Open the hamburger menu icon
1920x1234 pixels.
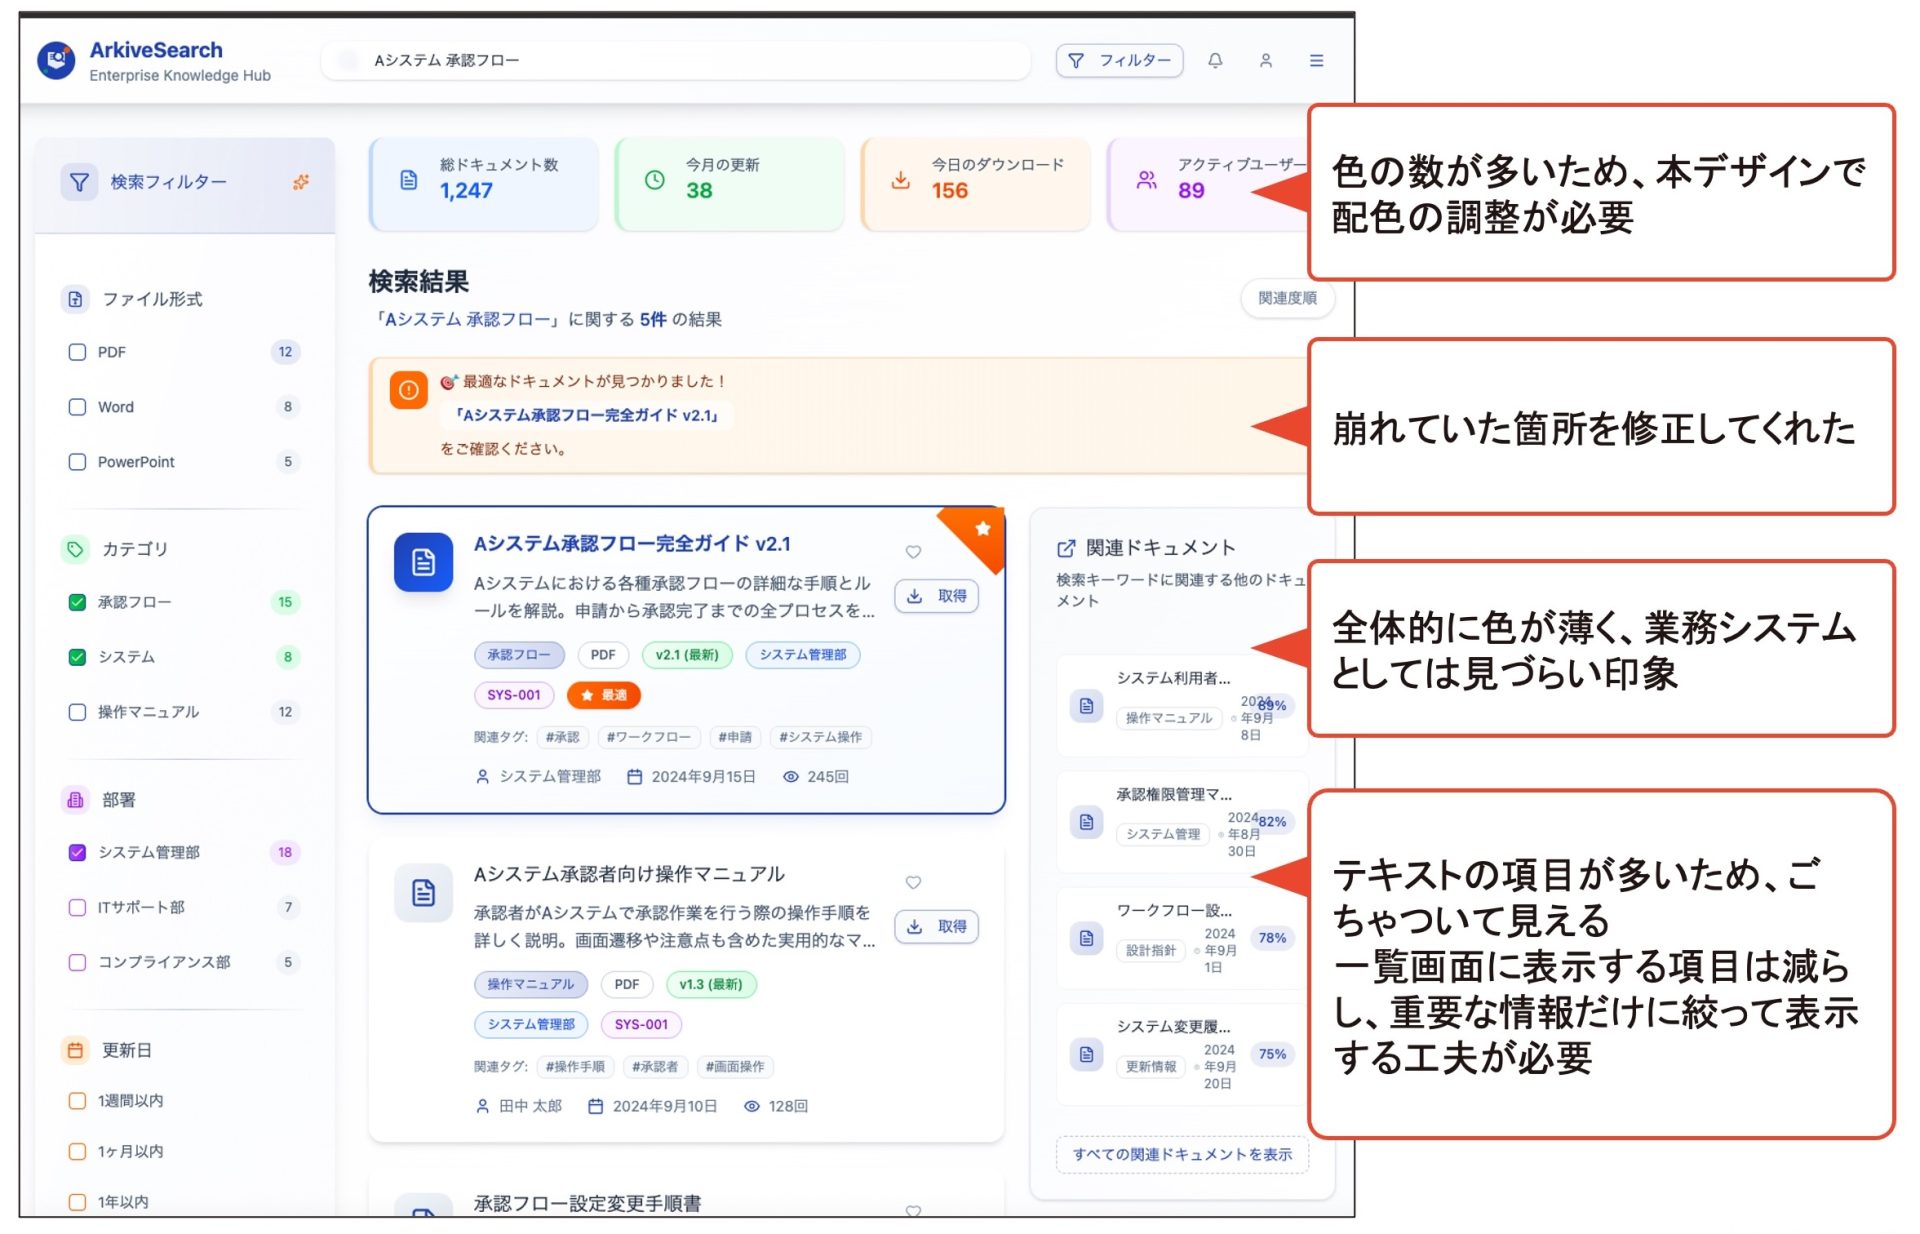pyautogui.click(x=1316, y=61)
